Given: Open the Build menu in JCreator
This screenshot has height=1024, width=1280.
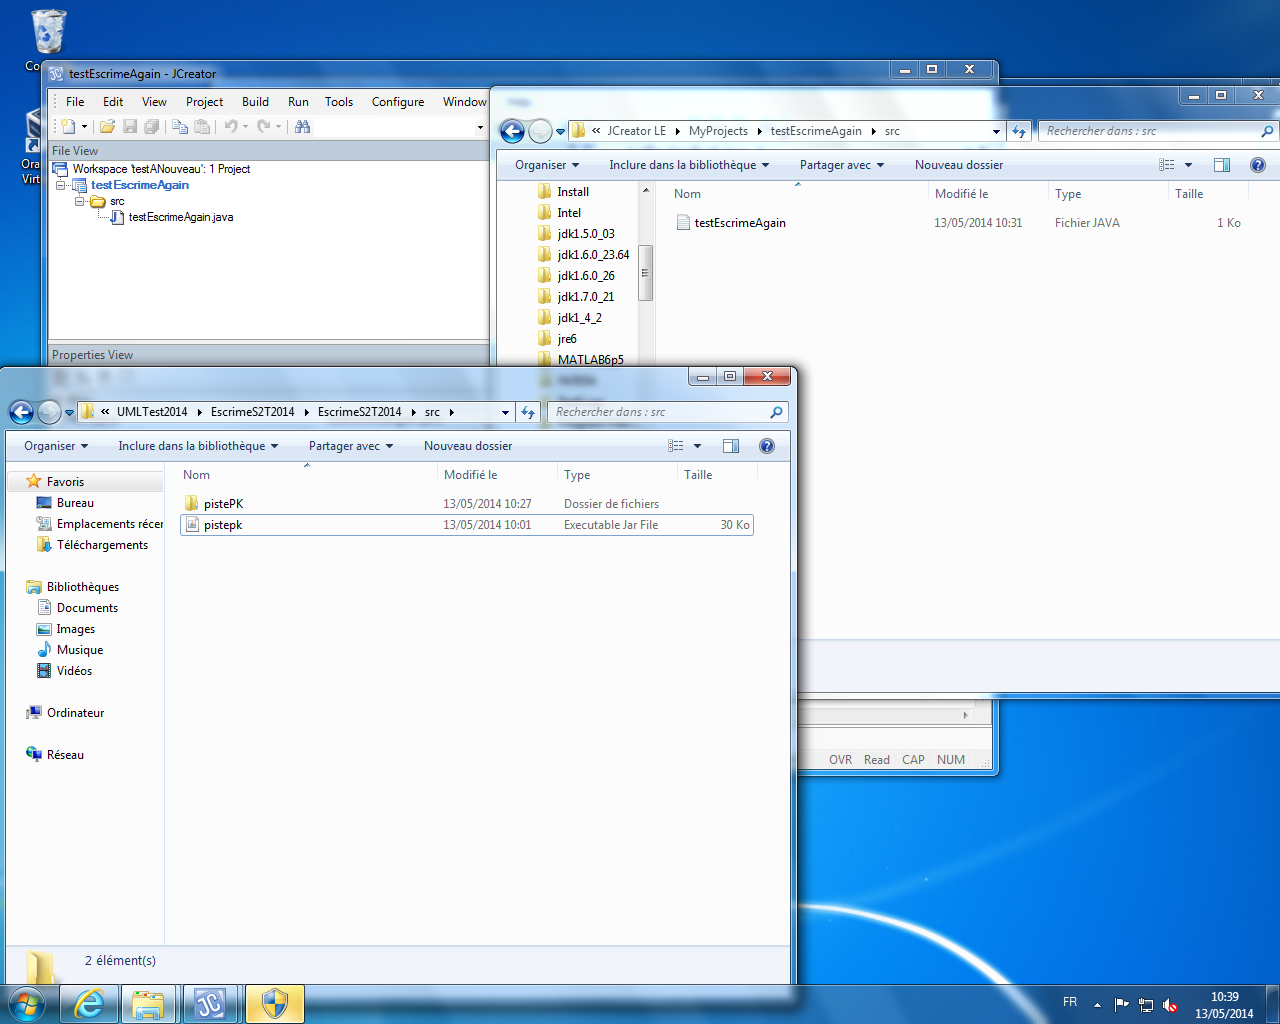Looking at the screenshot, I should [x=255, y=102].
